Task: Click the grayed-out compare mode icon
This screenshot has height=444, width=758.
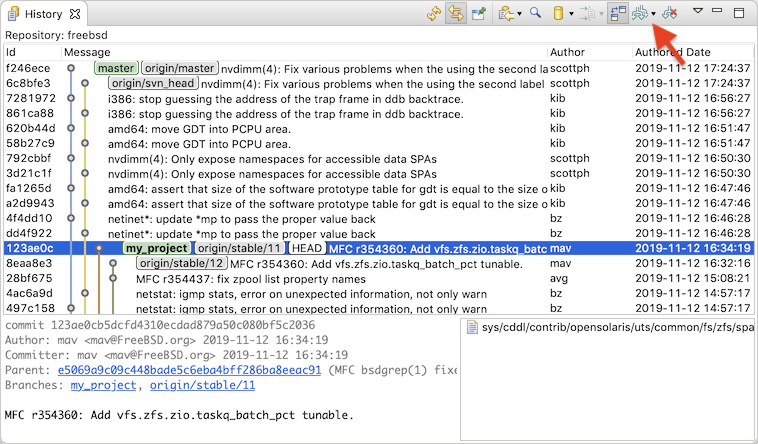Action: coord(587,14)
